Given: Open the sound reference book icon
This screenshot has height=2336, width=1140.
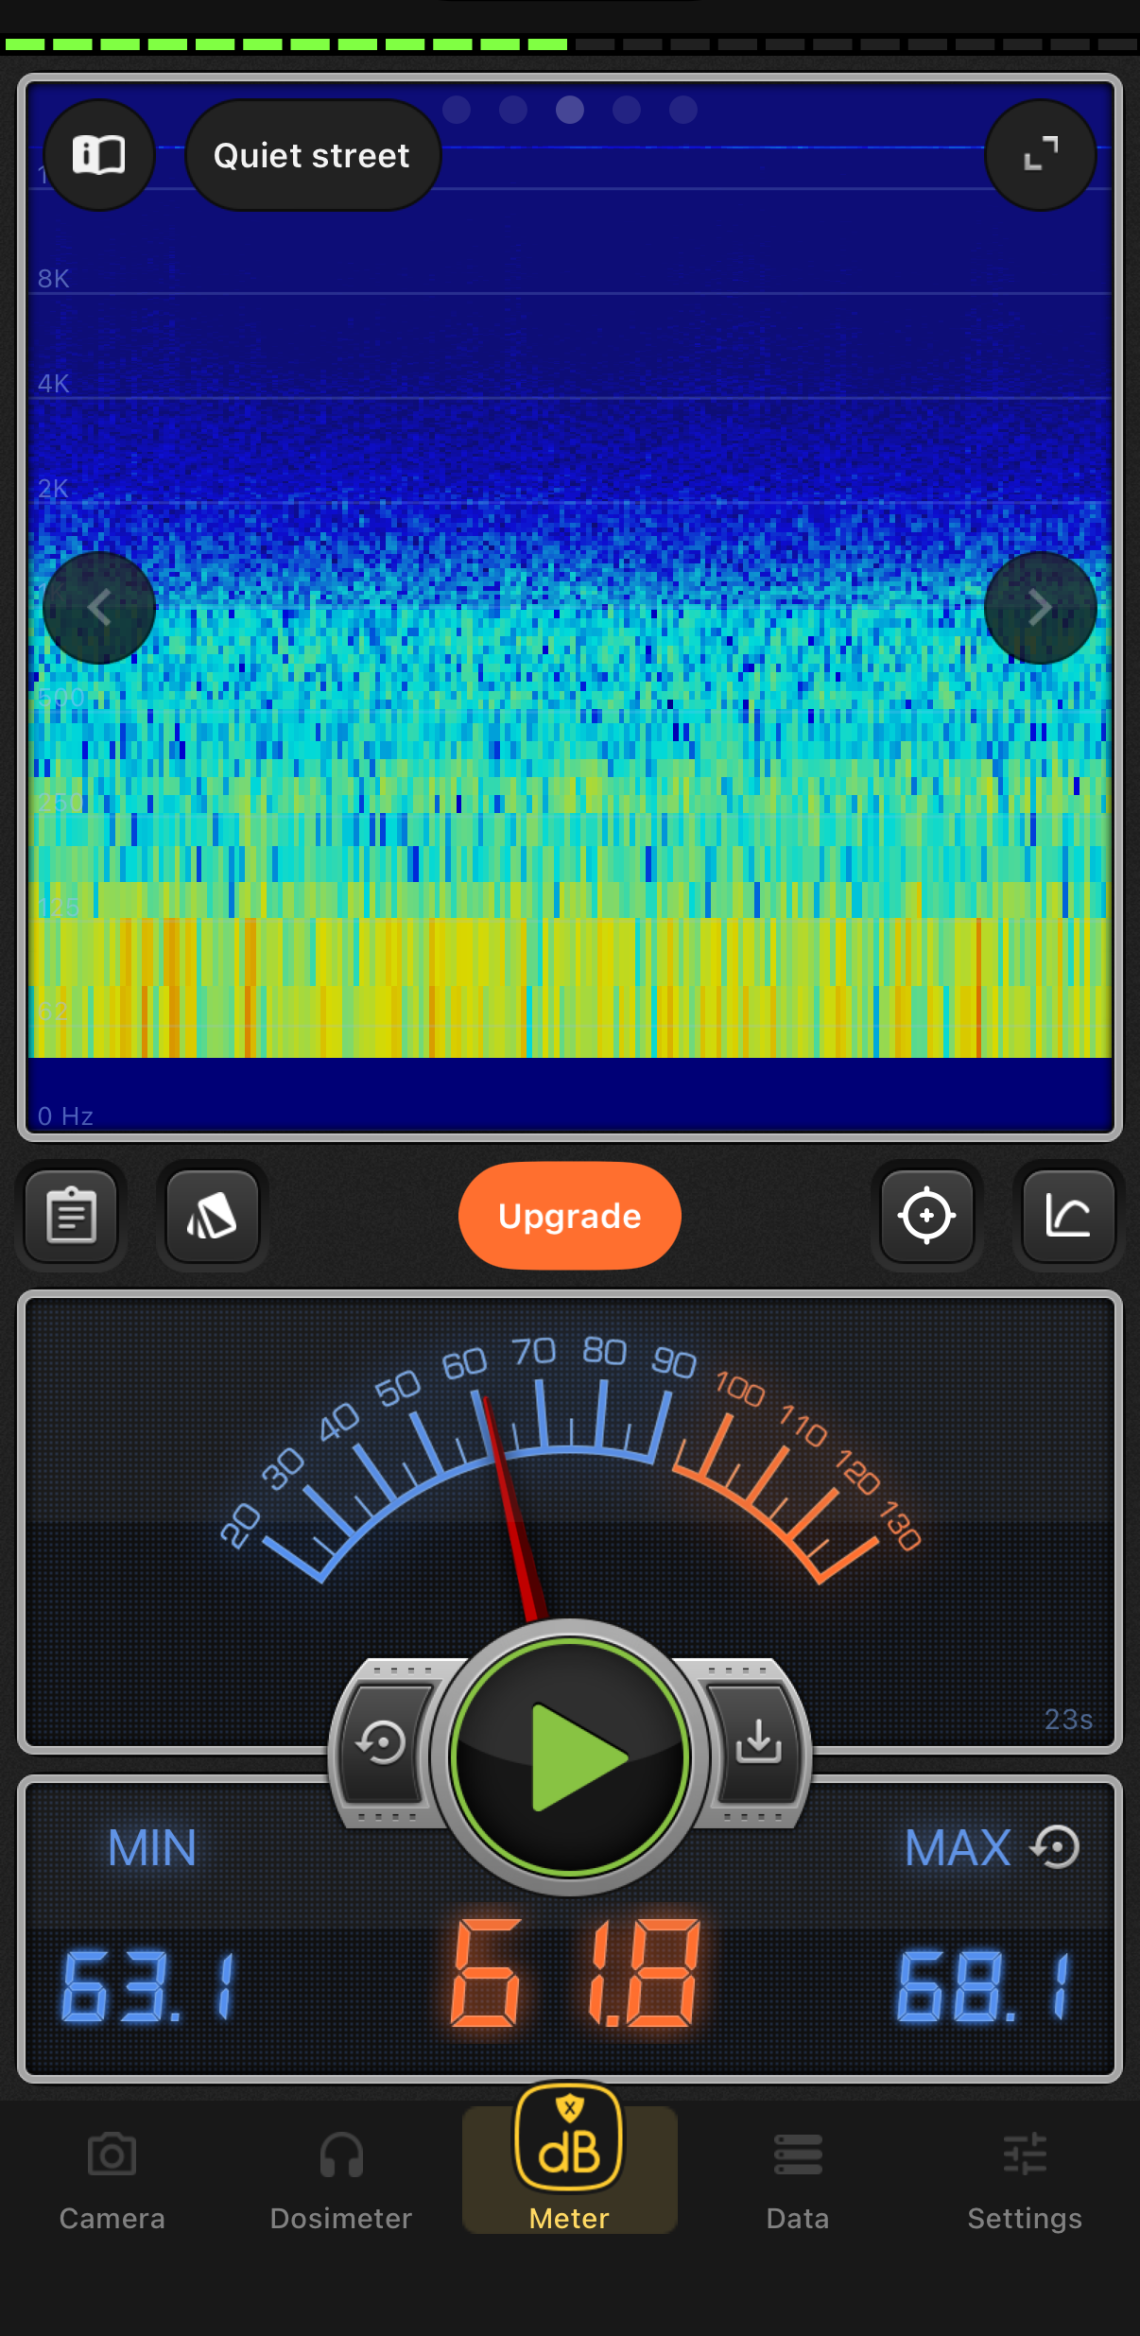Looking at the screenshot, I should pyautogui.click(x=99, y=155).
